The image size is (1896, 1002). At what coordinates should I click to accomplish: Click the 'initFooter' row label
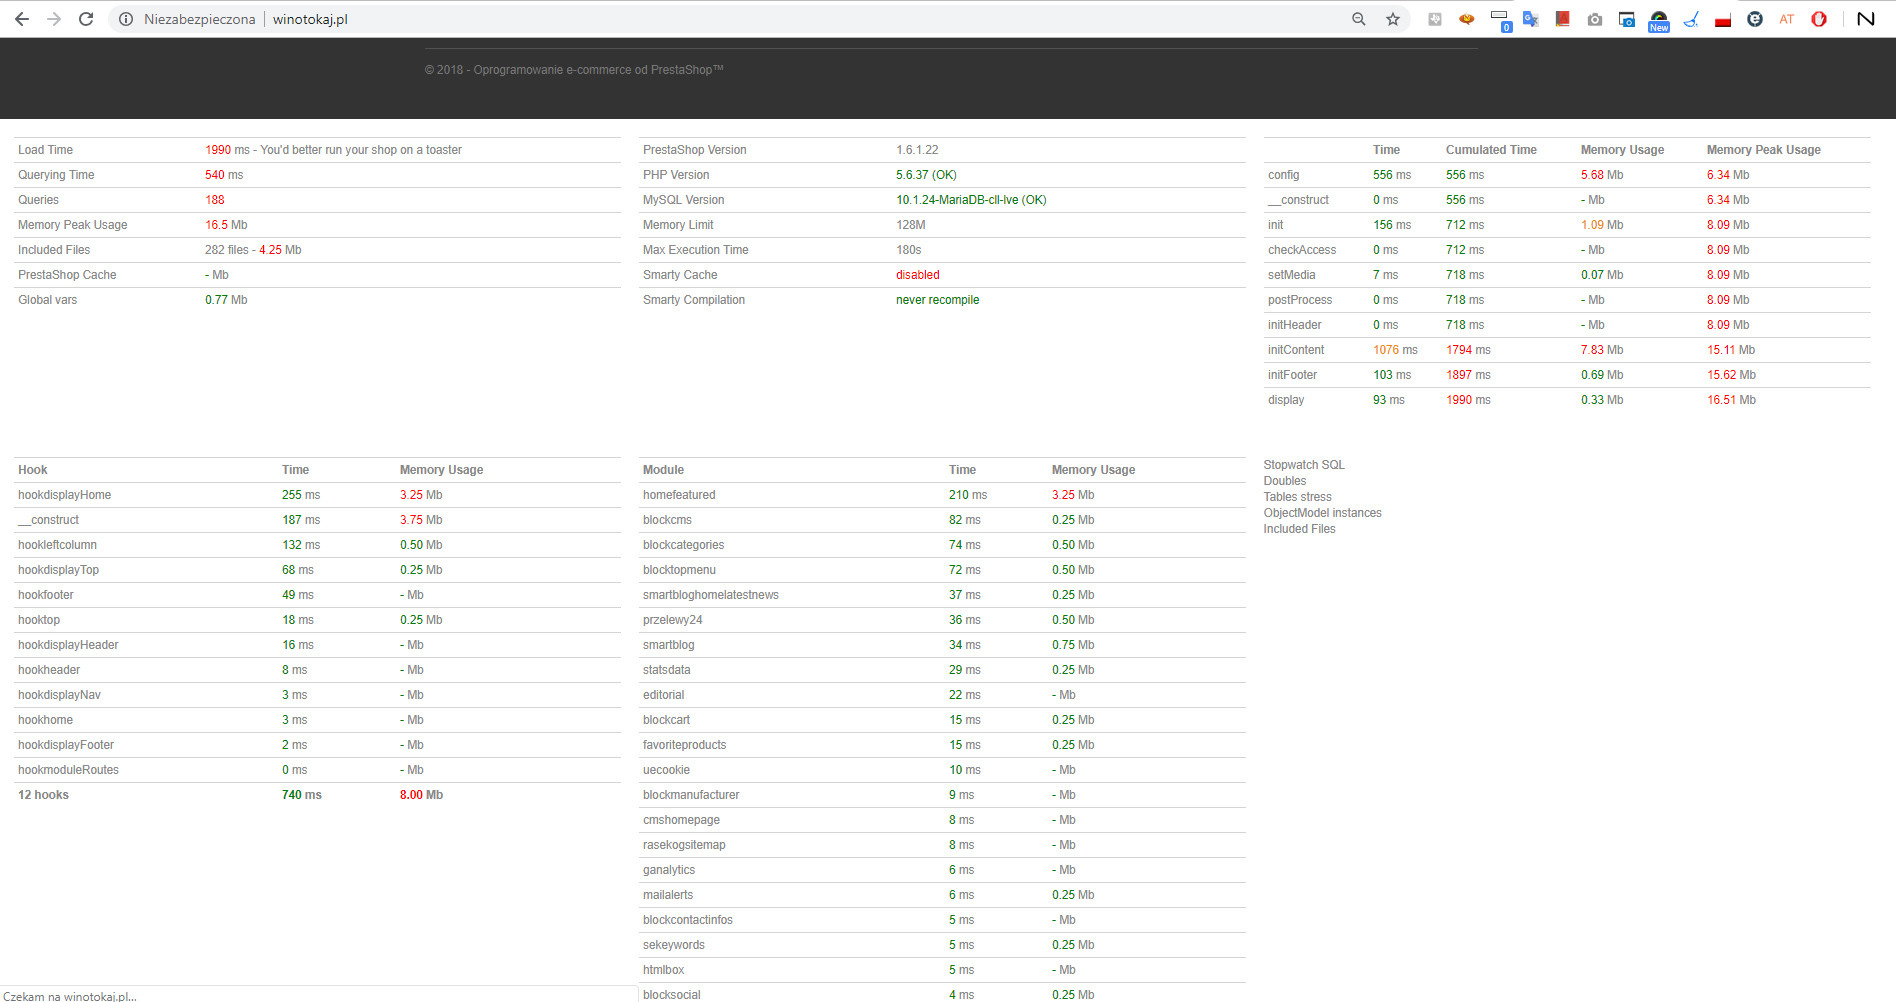click(x=1292, y=375)
